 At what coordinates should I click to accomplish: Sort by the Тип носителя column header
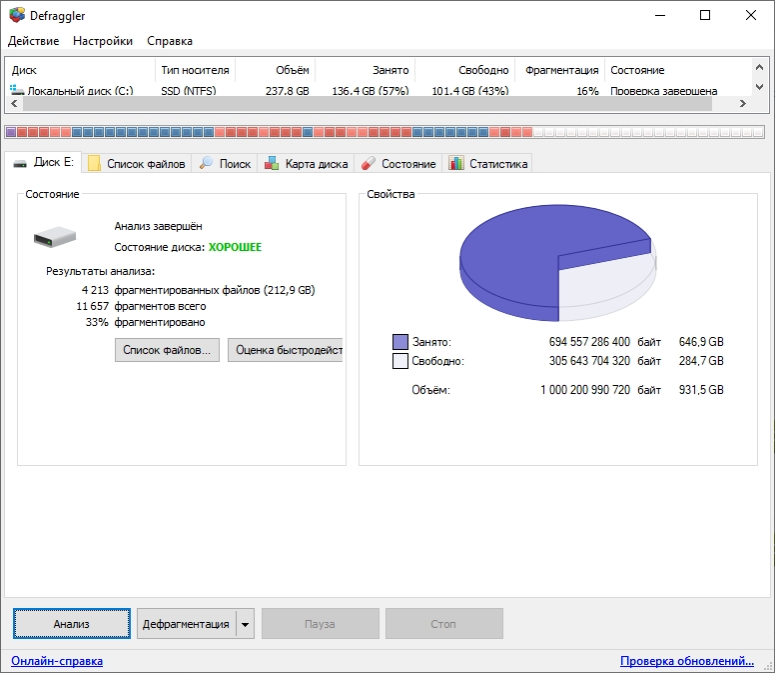195,70
